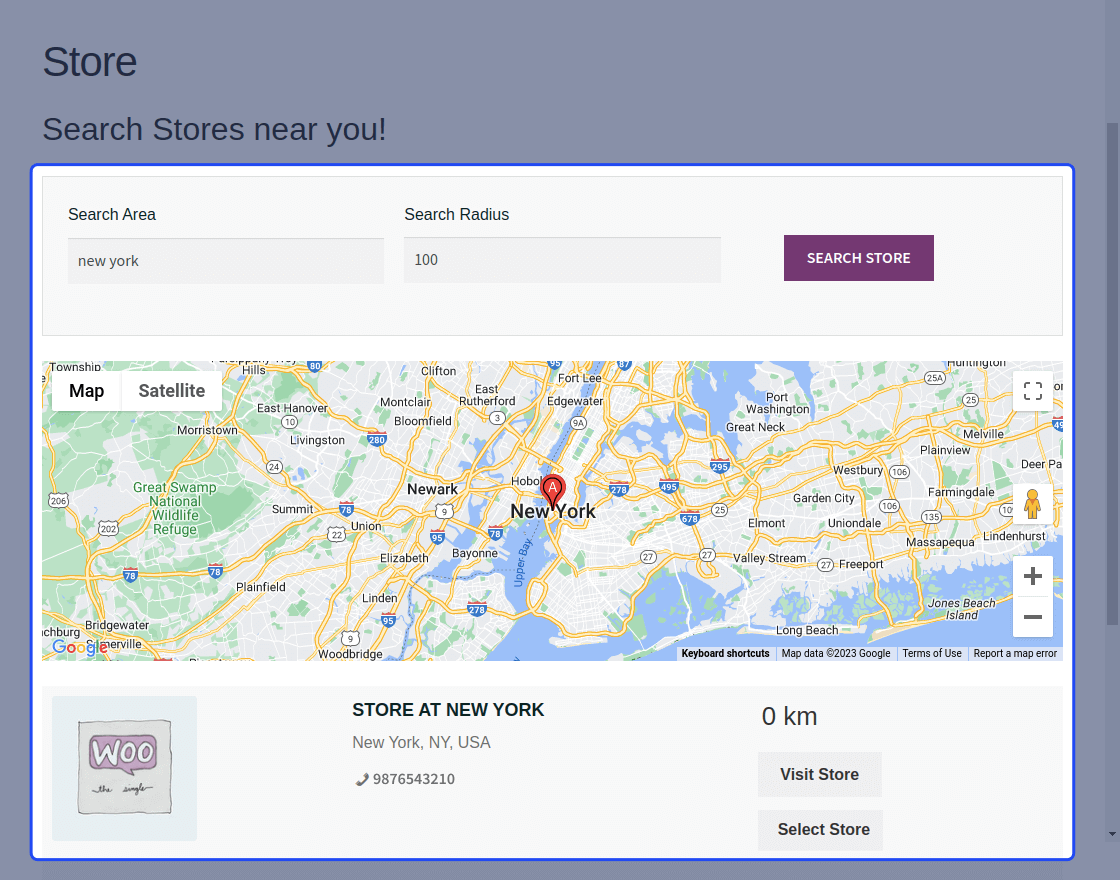Click the Visit Store button
Image resolution: width=1120 pixels, height=880 pixels.
pos(820,774)
